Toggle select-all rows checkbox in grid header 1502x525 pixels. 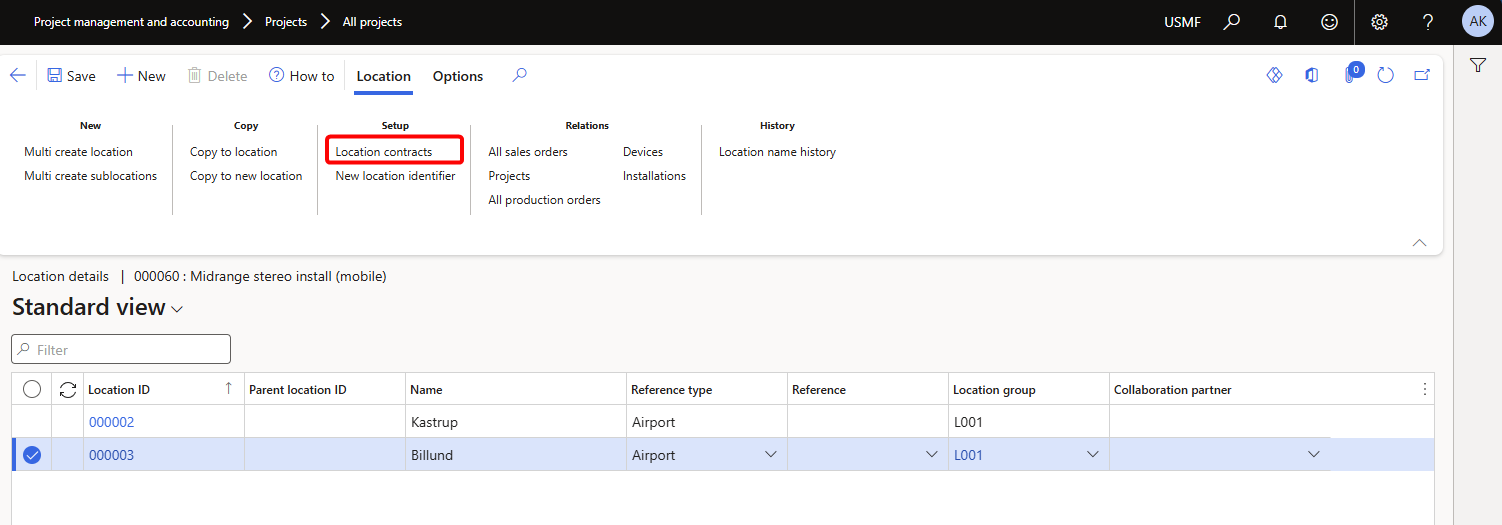[x=32, y=390]
